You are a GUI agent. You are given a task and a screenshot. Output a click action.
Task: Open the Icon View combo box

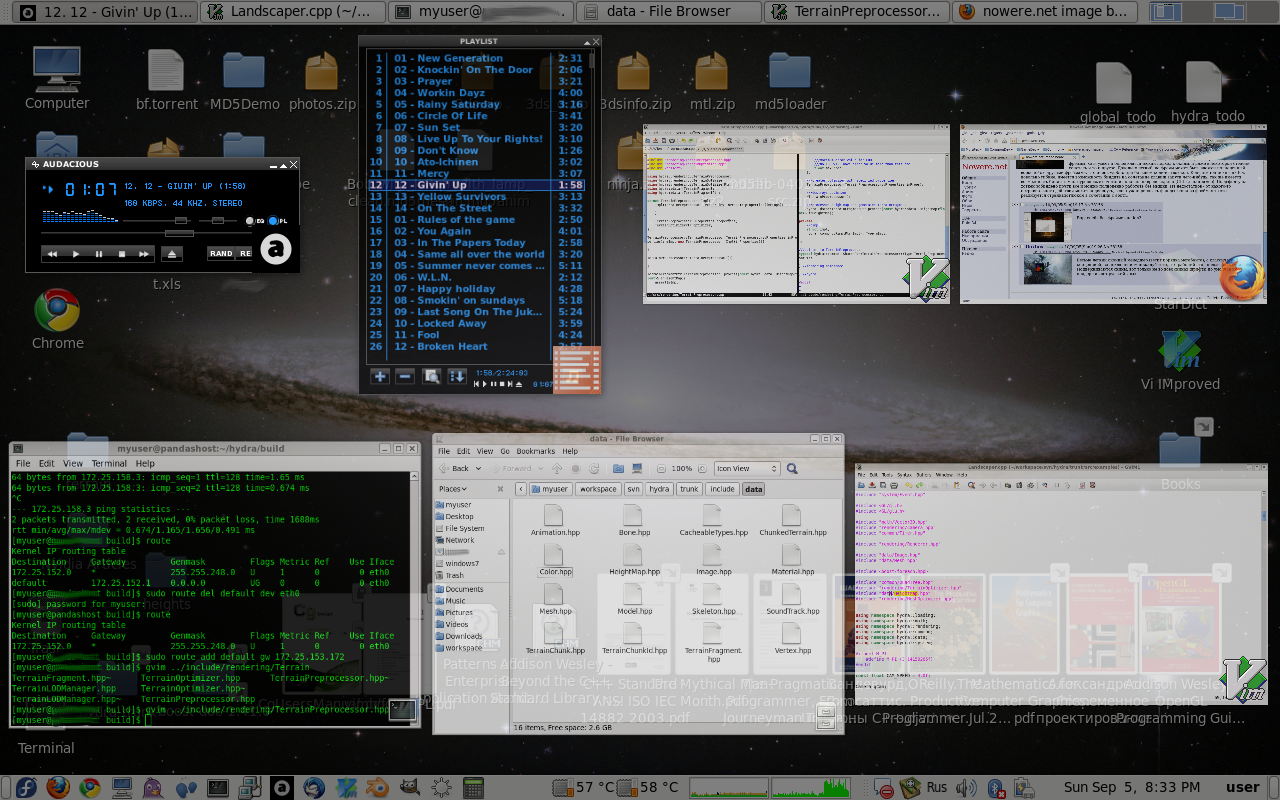pyautogui.click(x=746, y=468)
